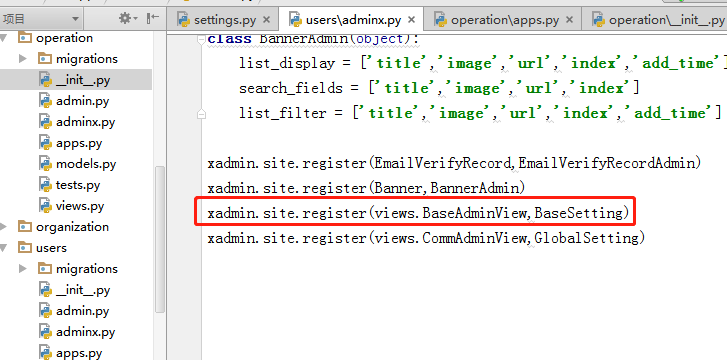Image resolution: width=727 pixels, height=360 pixels.
Task: Close the operation\apps.py tab
Action: (570, 20)
